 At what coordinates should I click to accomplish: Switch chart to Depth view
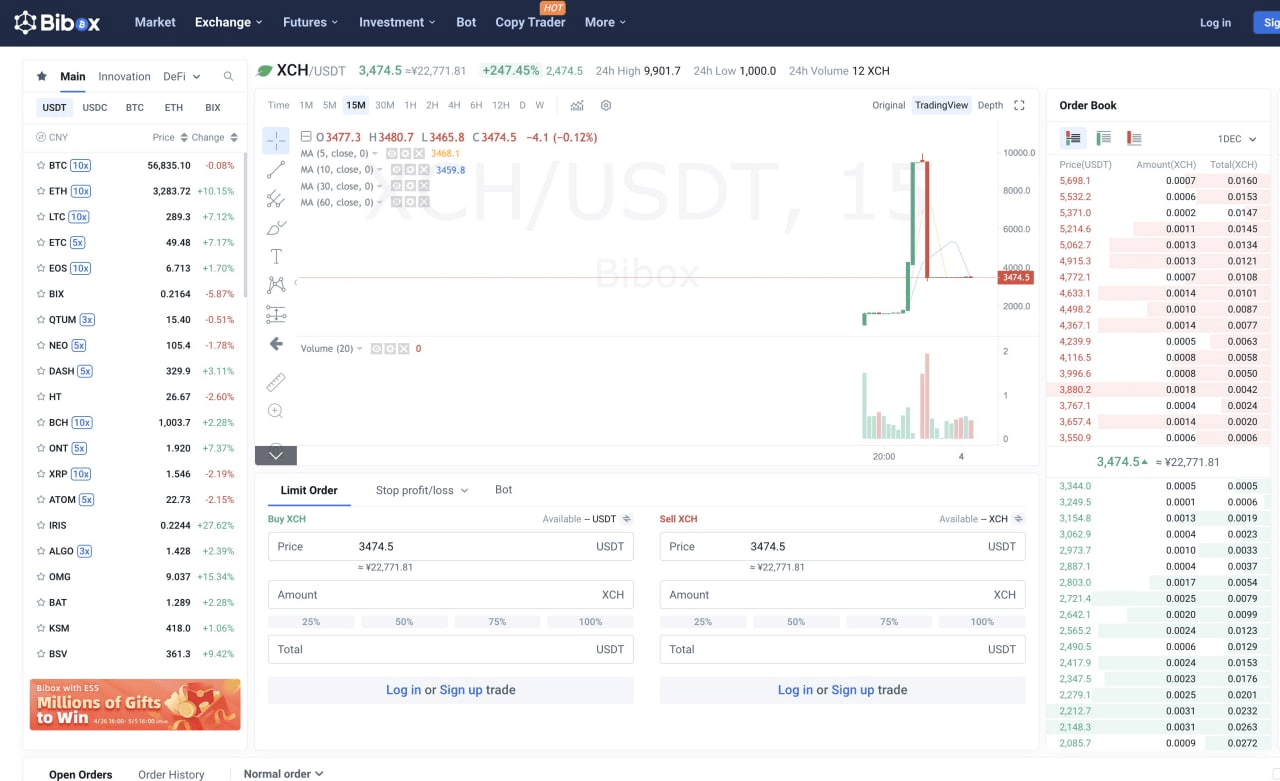click(x=990, y=105)
